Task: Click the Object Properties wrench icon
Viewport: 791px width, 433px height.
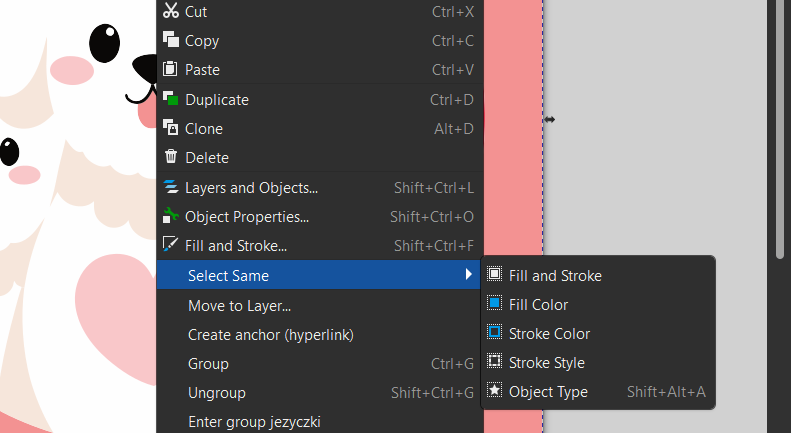Action: [171, 216]
